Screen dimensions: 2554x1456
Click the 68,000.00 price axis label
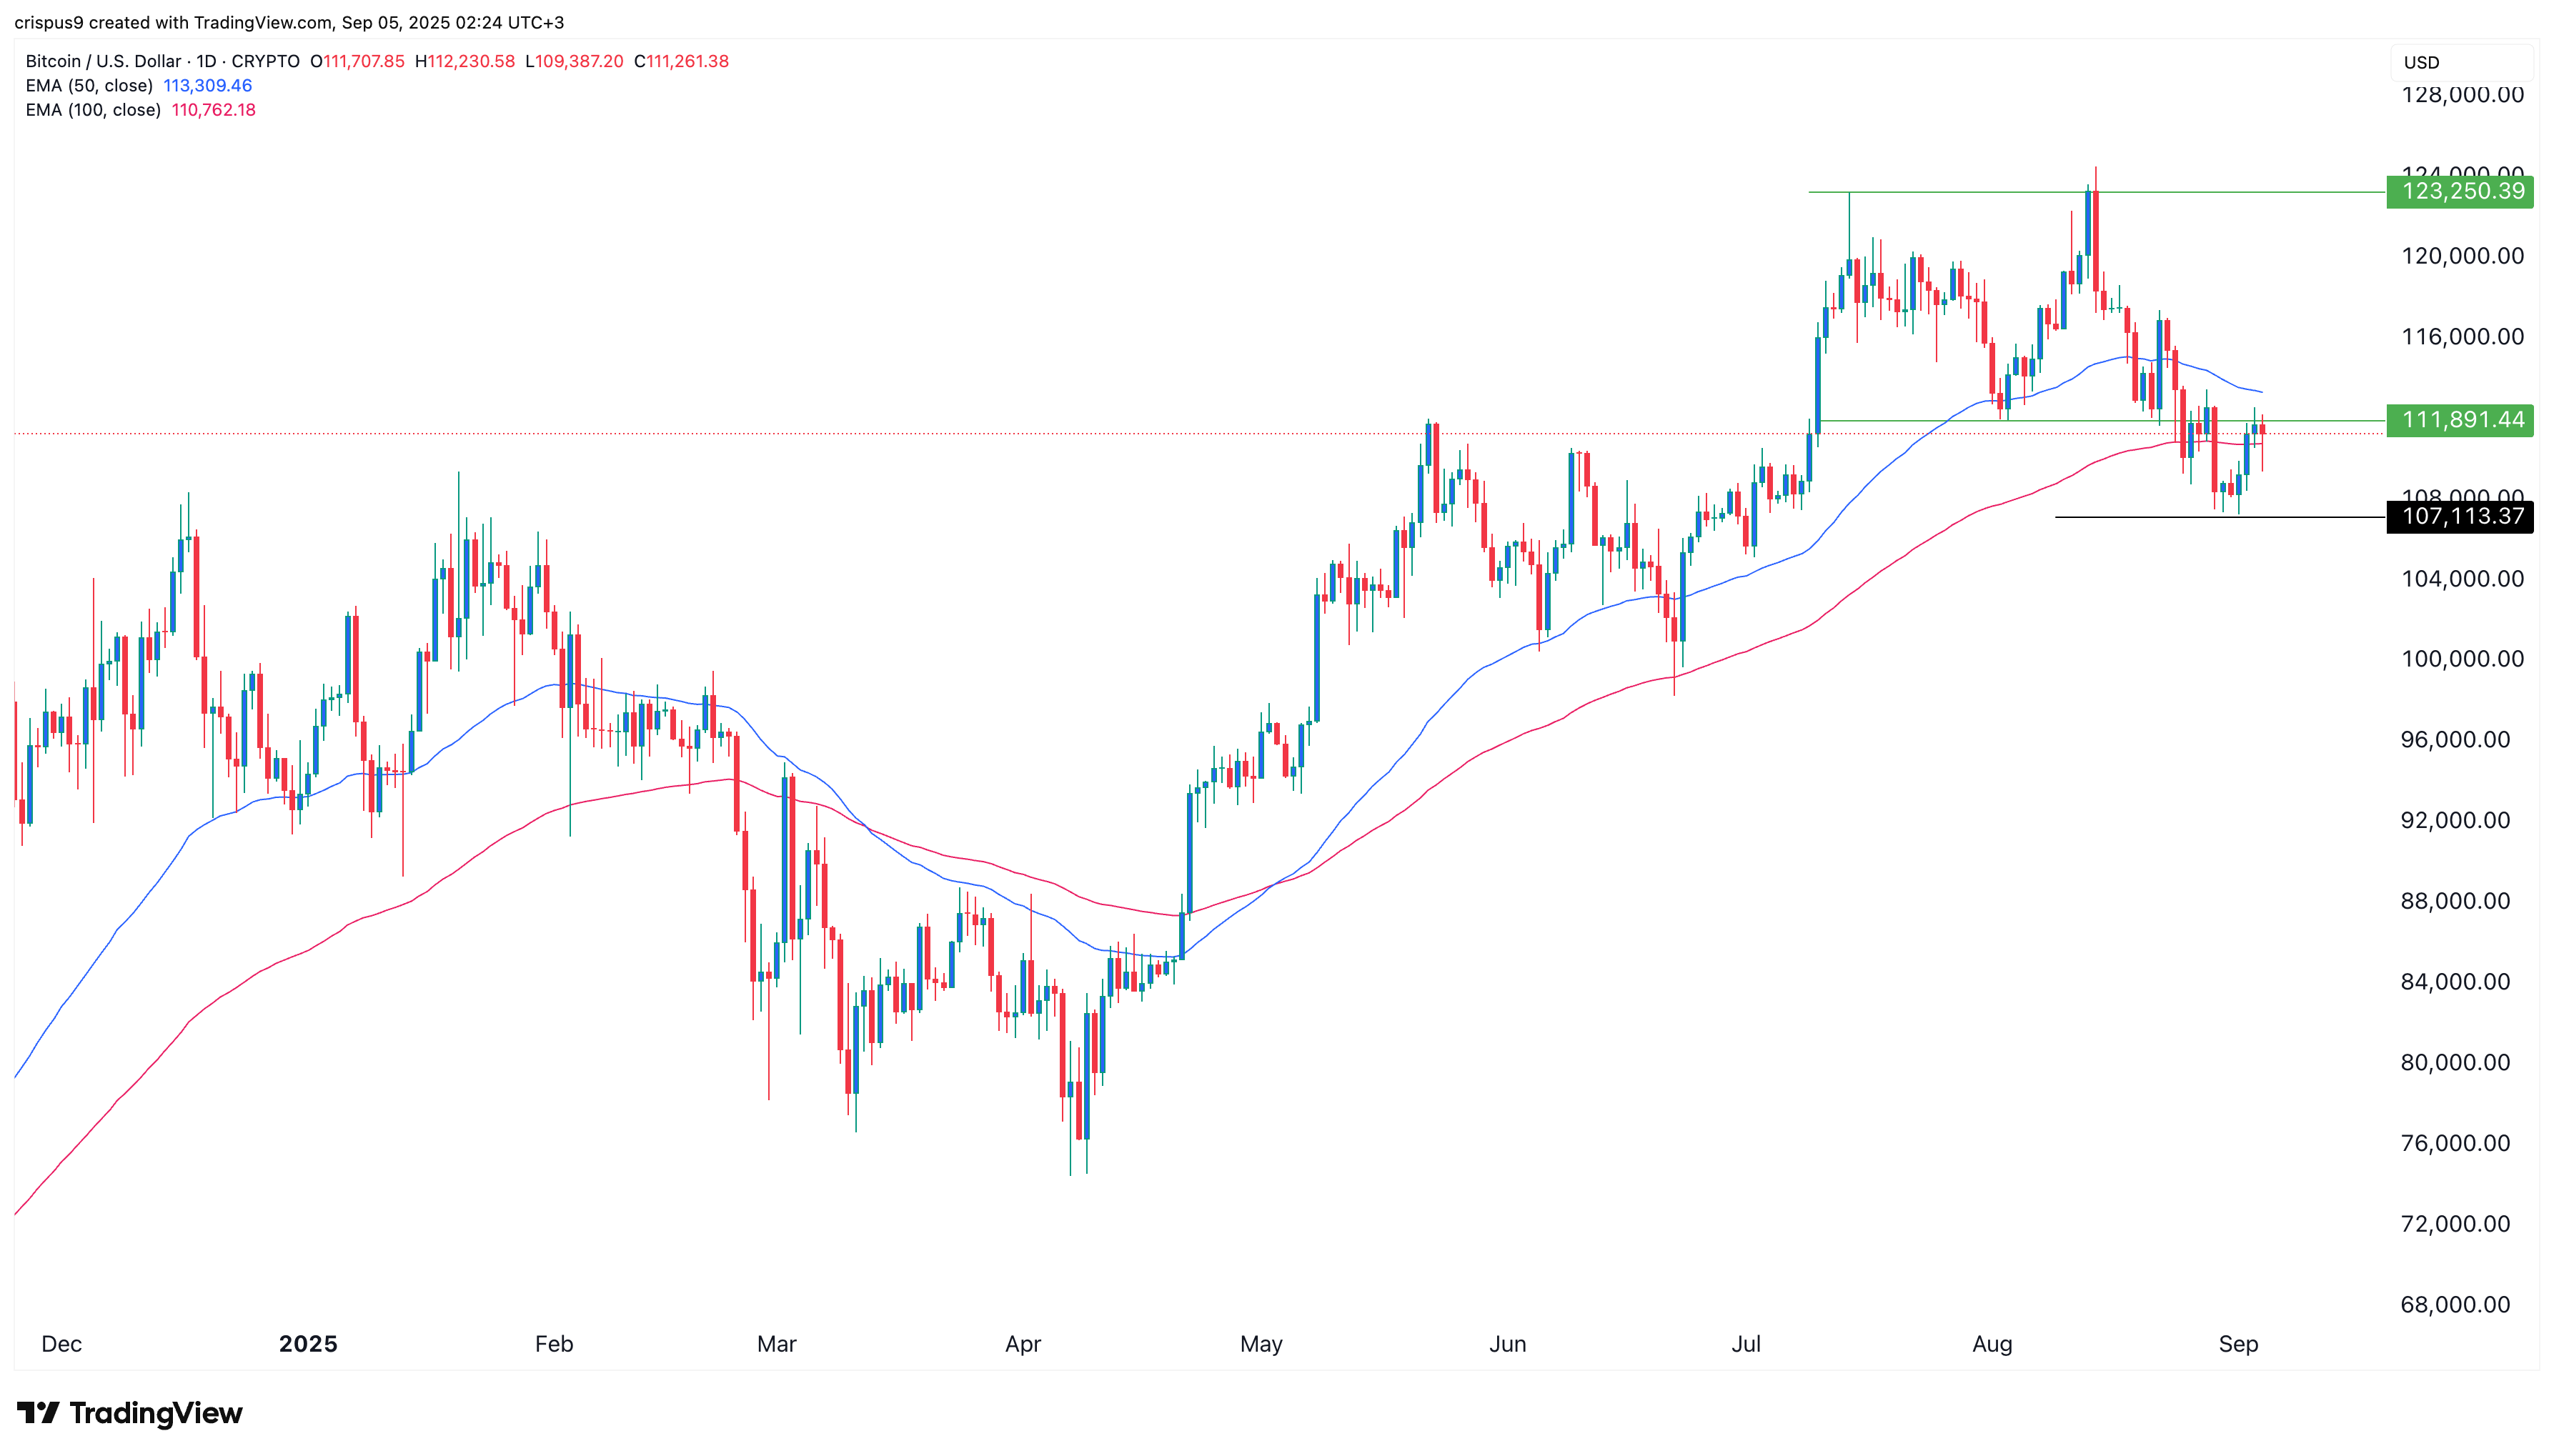[2455, 1305]
